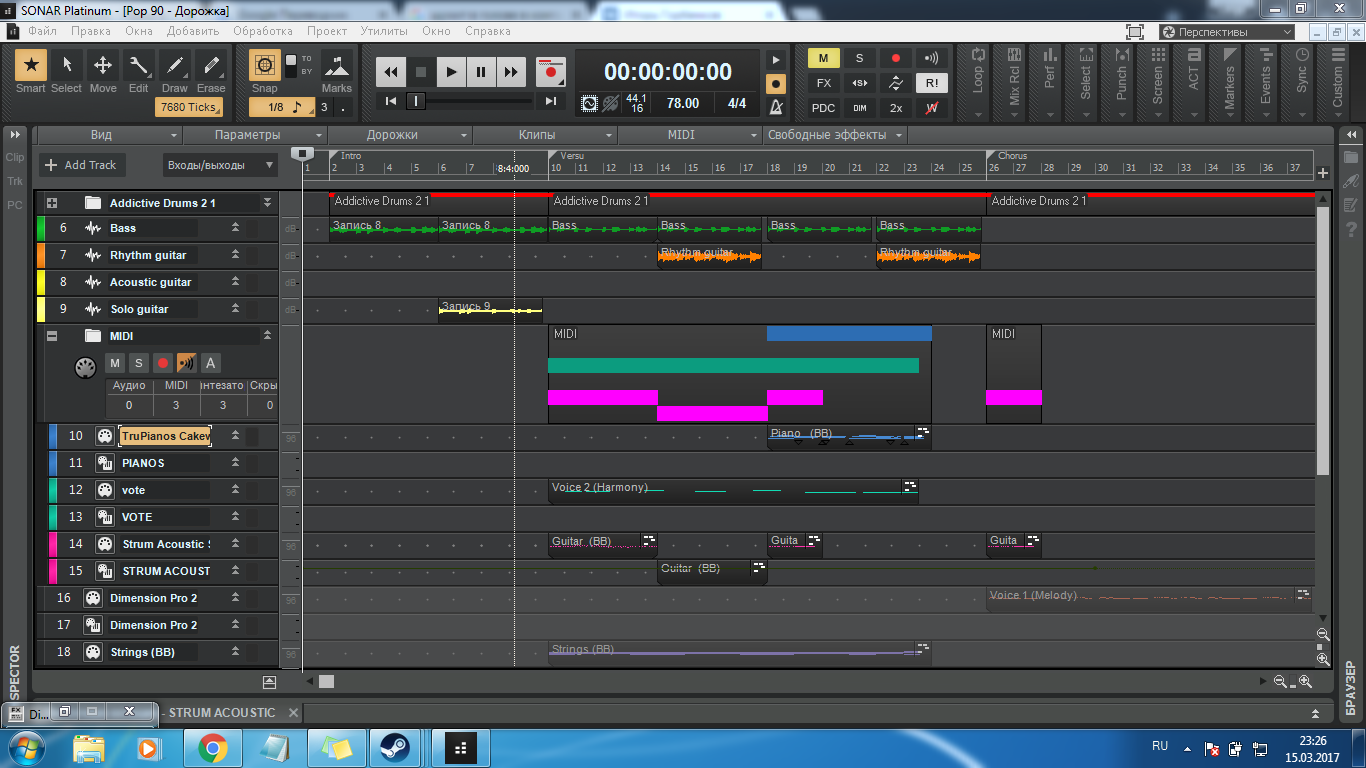Toggle 2x upsampling
1366x768 pixels.
(896, 108)
